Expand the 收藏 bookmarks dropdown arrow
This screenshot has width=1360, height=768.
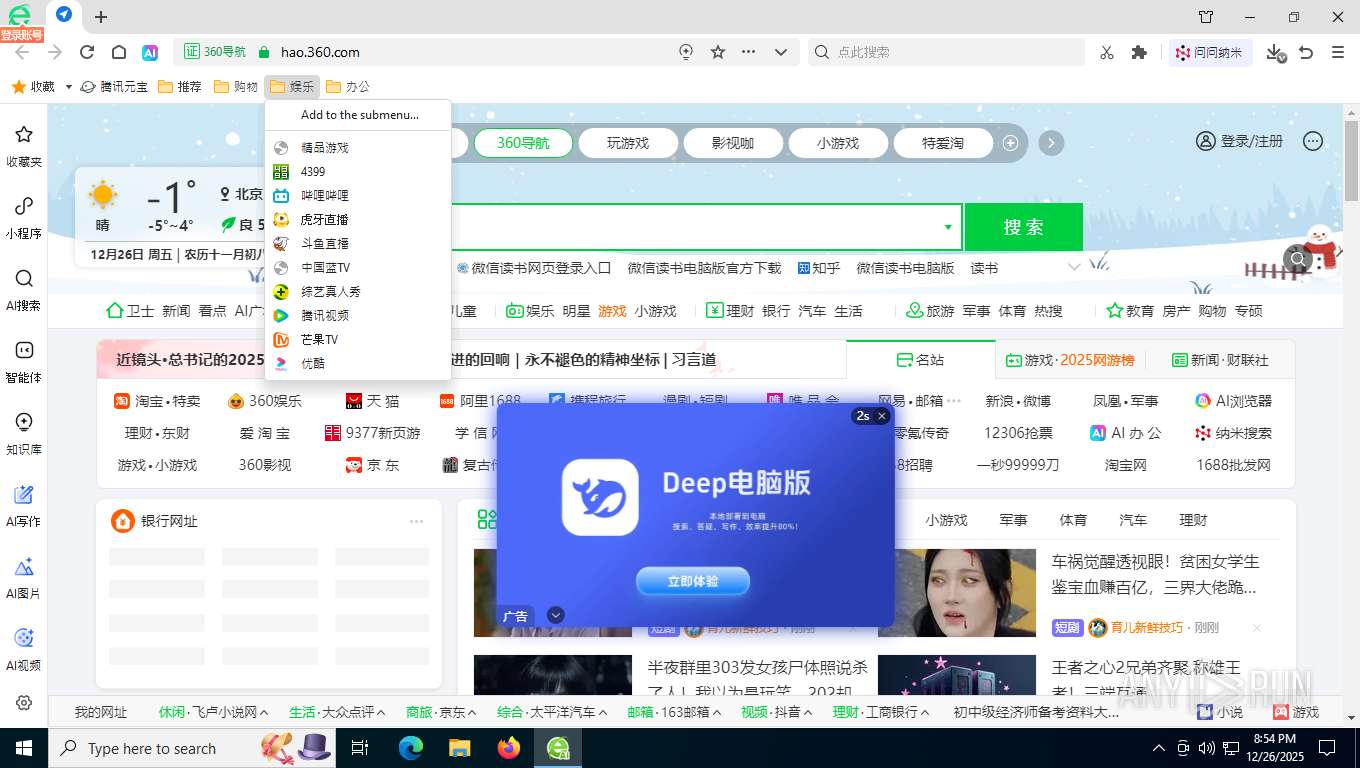click(69, 87)
